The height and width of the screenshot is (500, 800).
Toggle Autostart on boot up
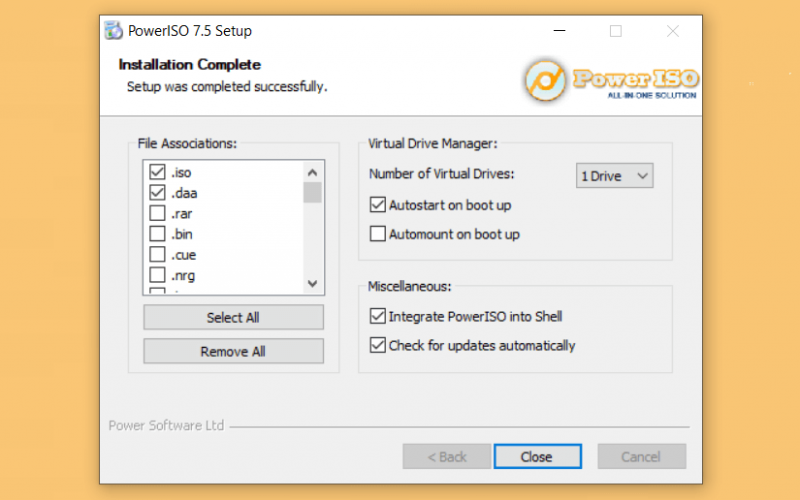point(378,205)
